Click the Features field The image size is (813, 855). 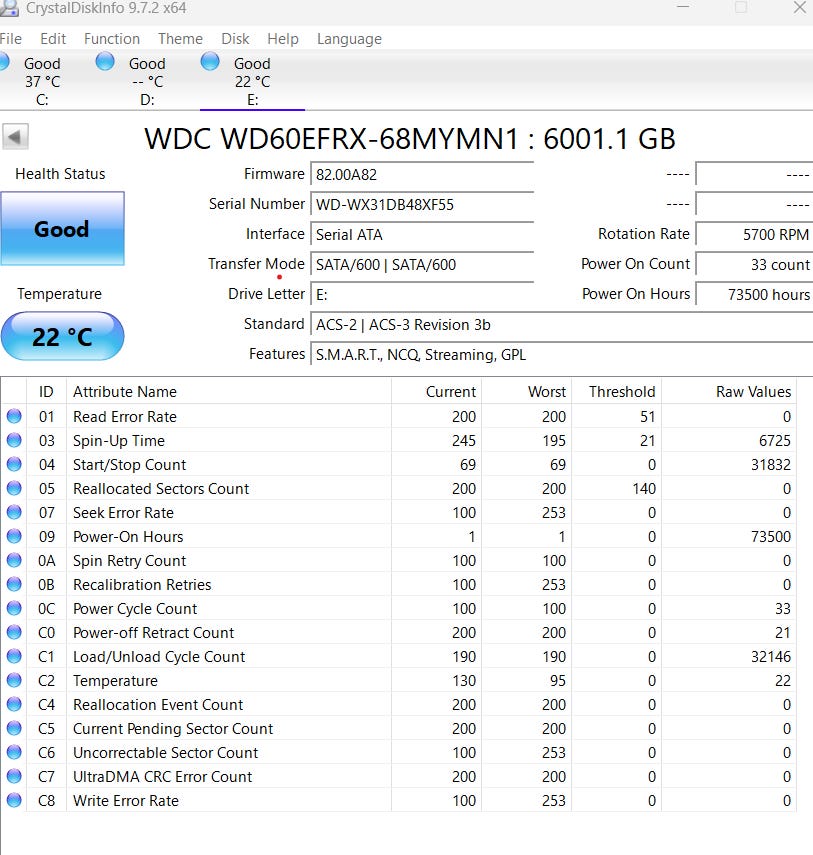[x=562, y=355]
